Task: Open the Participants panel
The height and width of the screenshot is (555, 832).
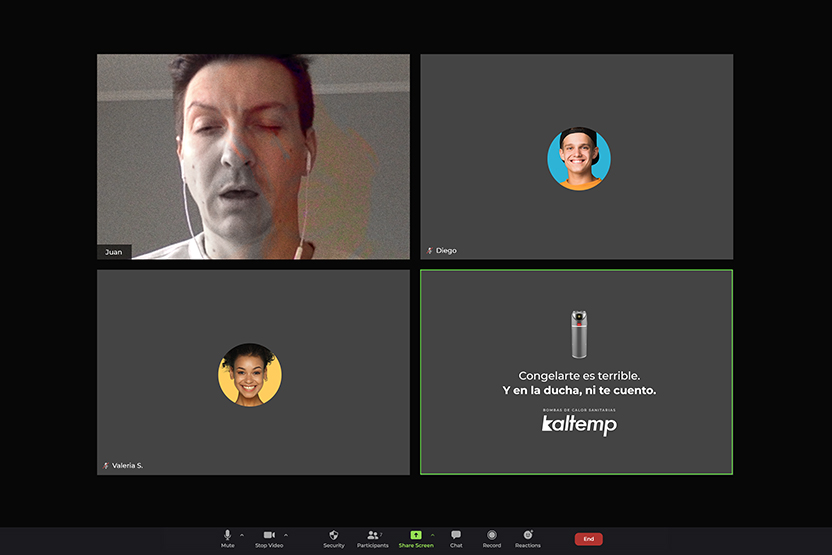Action: [x=372, y=539]
